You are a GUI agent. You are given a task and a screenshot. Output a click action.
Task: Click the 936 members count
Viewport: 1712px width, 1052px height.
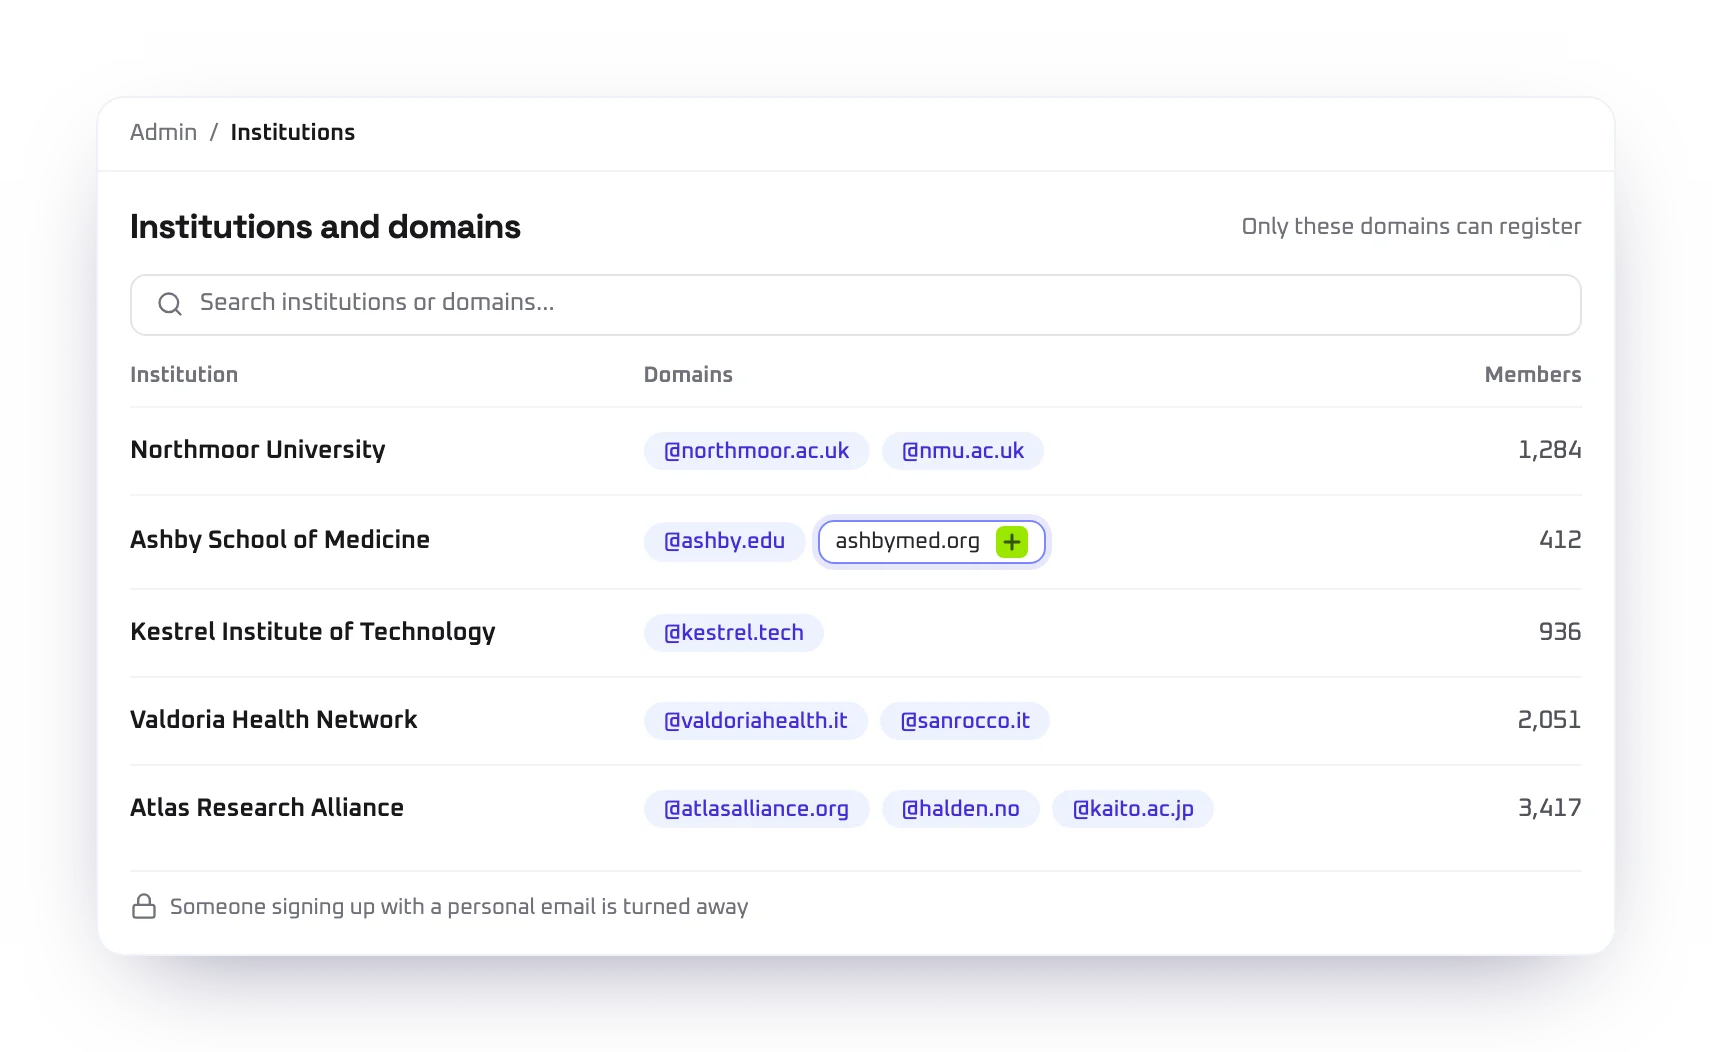(x=1560, y=632)
